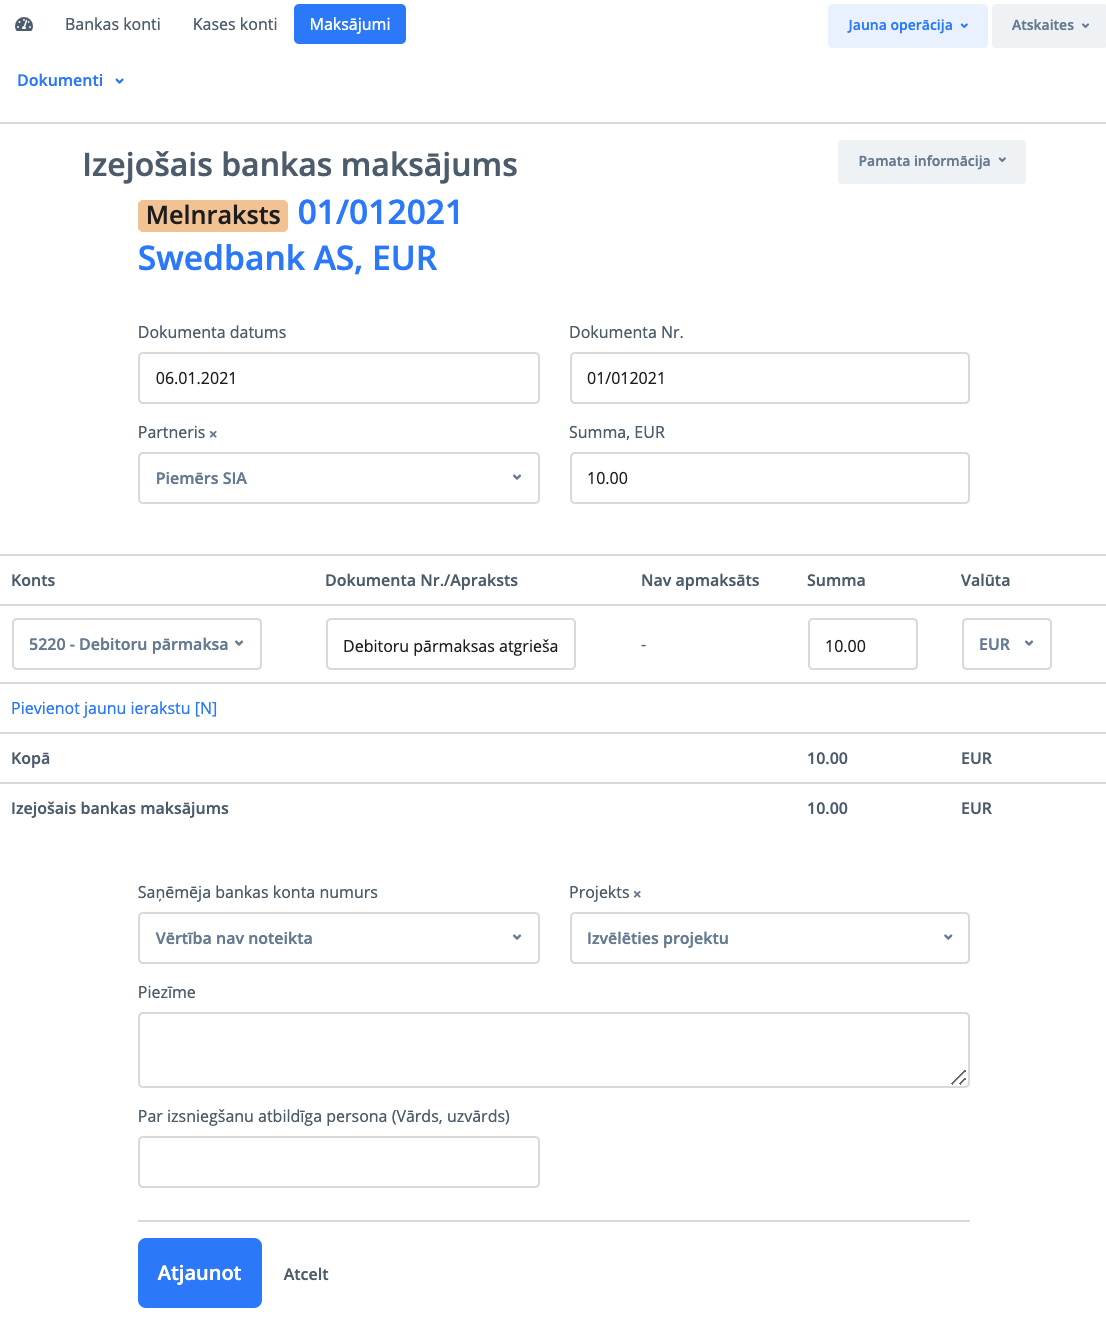This screenshot has height=1322, width=1106.
Task: Switch to the Kases konti tab
Action: (x=235, y=24)
